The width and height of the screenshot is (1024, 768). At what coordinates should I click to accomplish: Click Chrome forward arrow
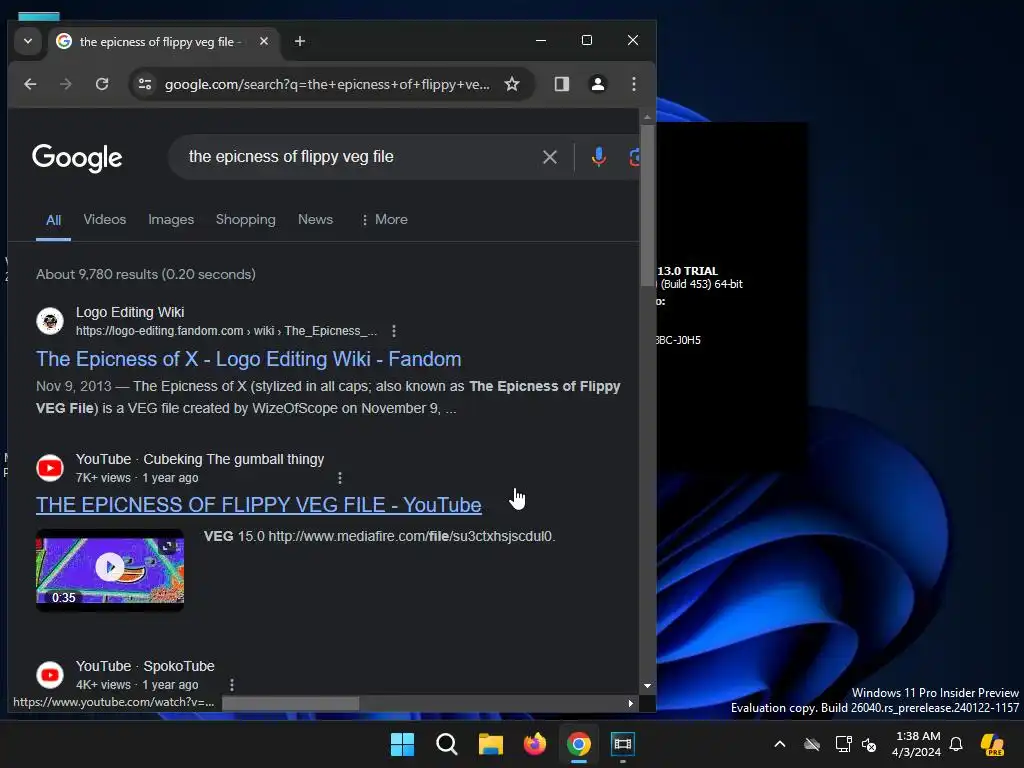(65, 84)
